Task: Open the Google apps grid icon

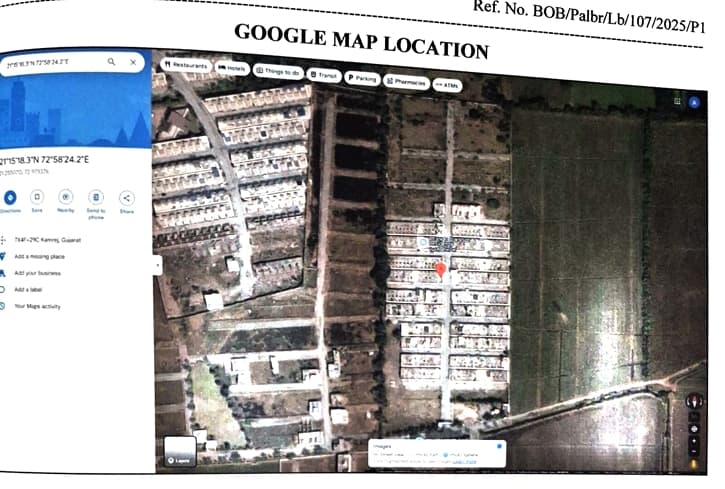Action: [677, 101]
